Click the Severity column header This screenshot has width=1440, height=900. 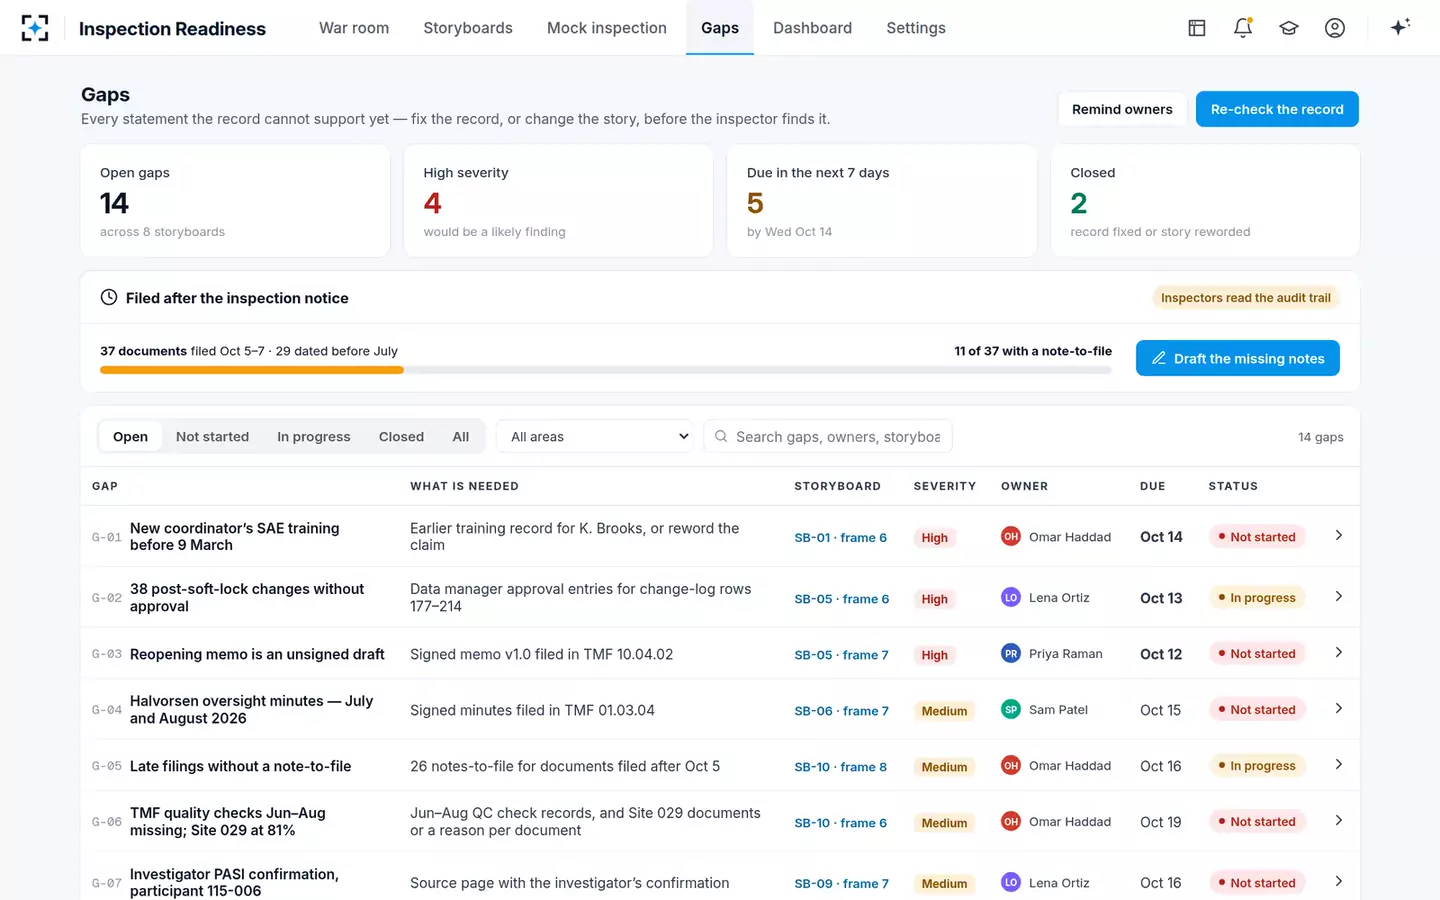tap(945, 486)
